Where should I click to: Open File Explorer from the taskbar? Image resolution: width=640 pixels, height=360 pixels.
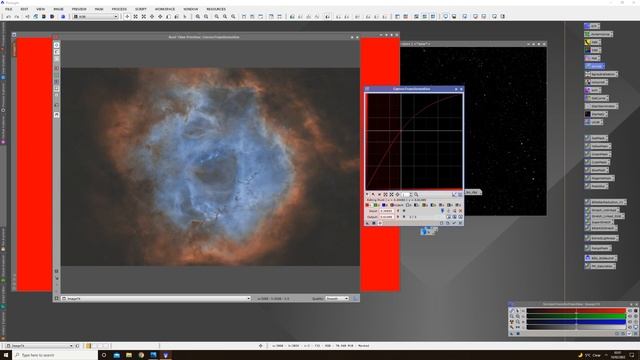tap(129, 355)
